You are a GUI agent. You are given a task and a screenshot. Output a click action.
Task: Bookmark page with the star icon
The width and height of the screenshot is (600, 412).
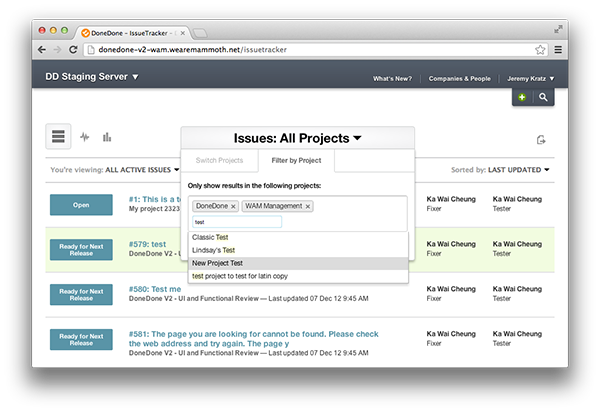[540, 50]
